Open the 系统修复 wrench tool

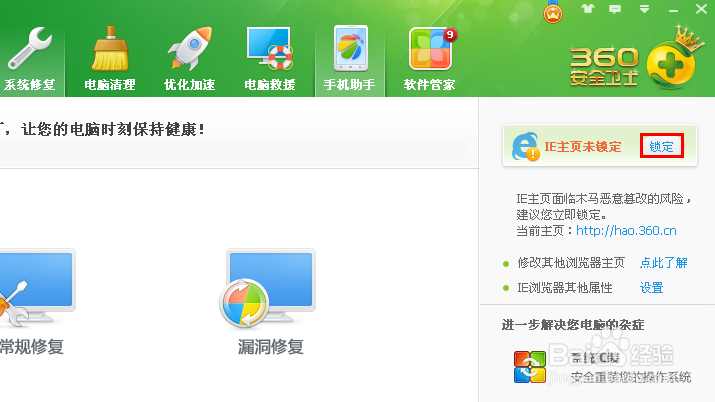pyautogui.click(x=30, y=58)
